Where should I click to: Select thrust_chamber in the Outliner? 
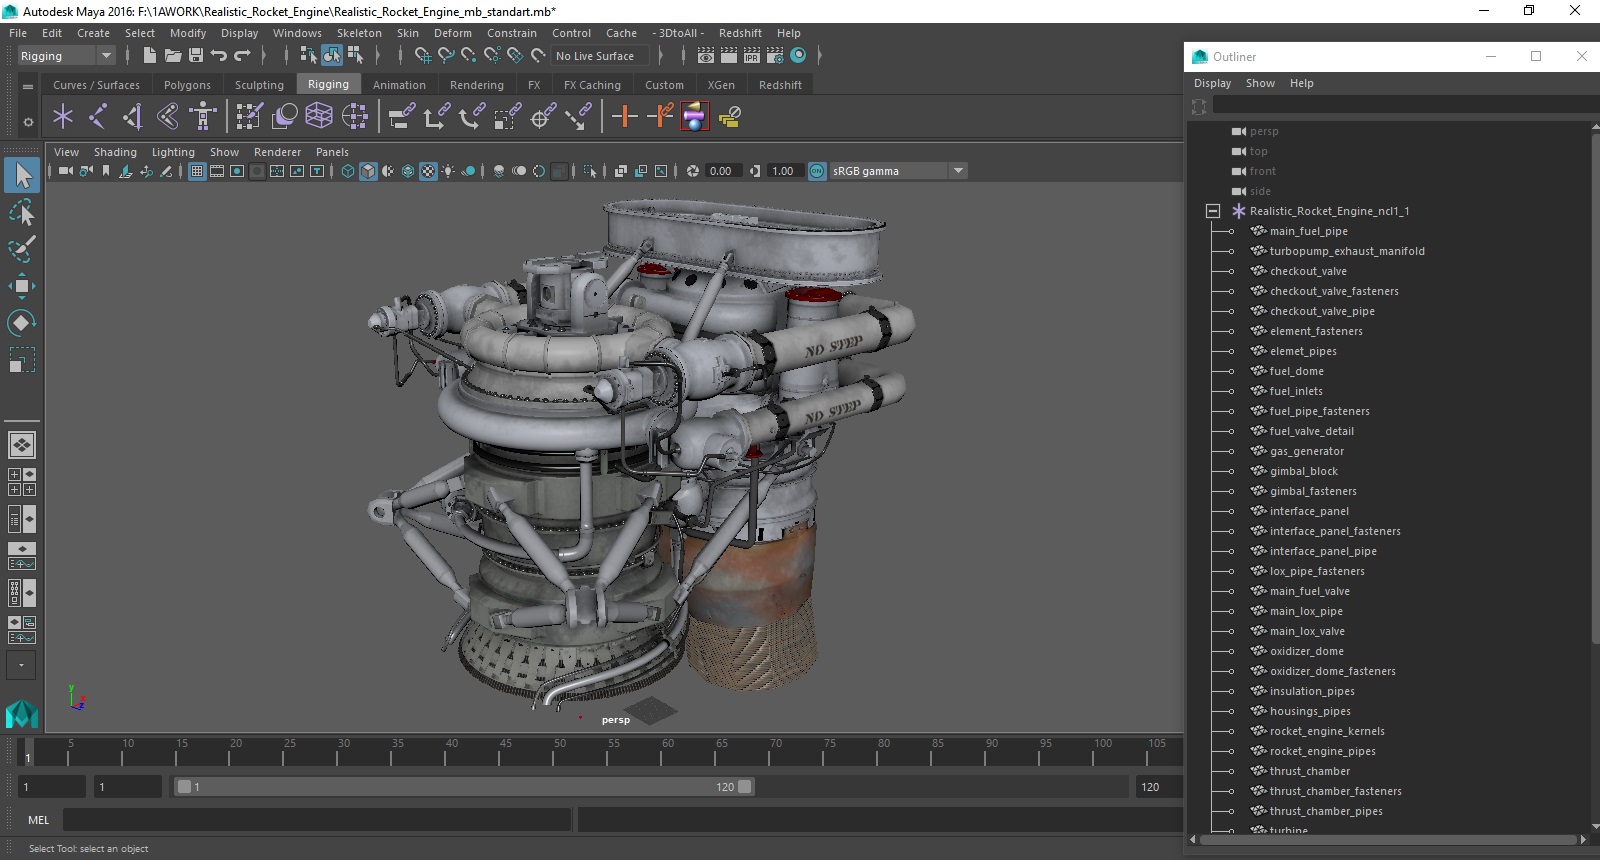1309,771
